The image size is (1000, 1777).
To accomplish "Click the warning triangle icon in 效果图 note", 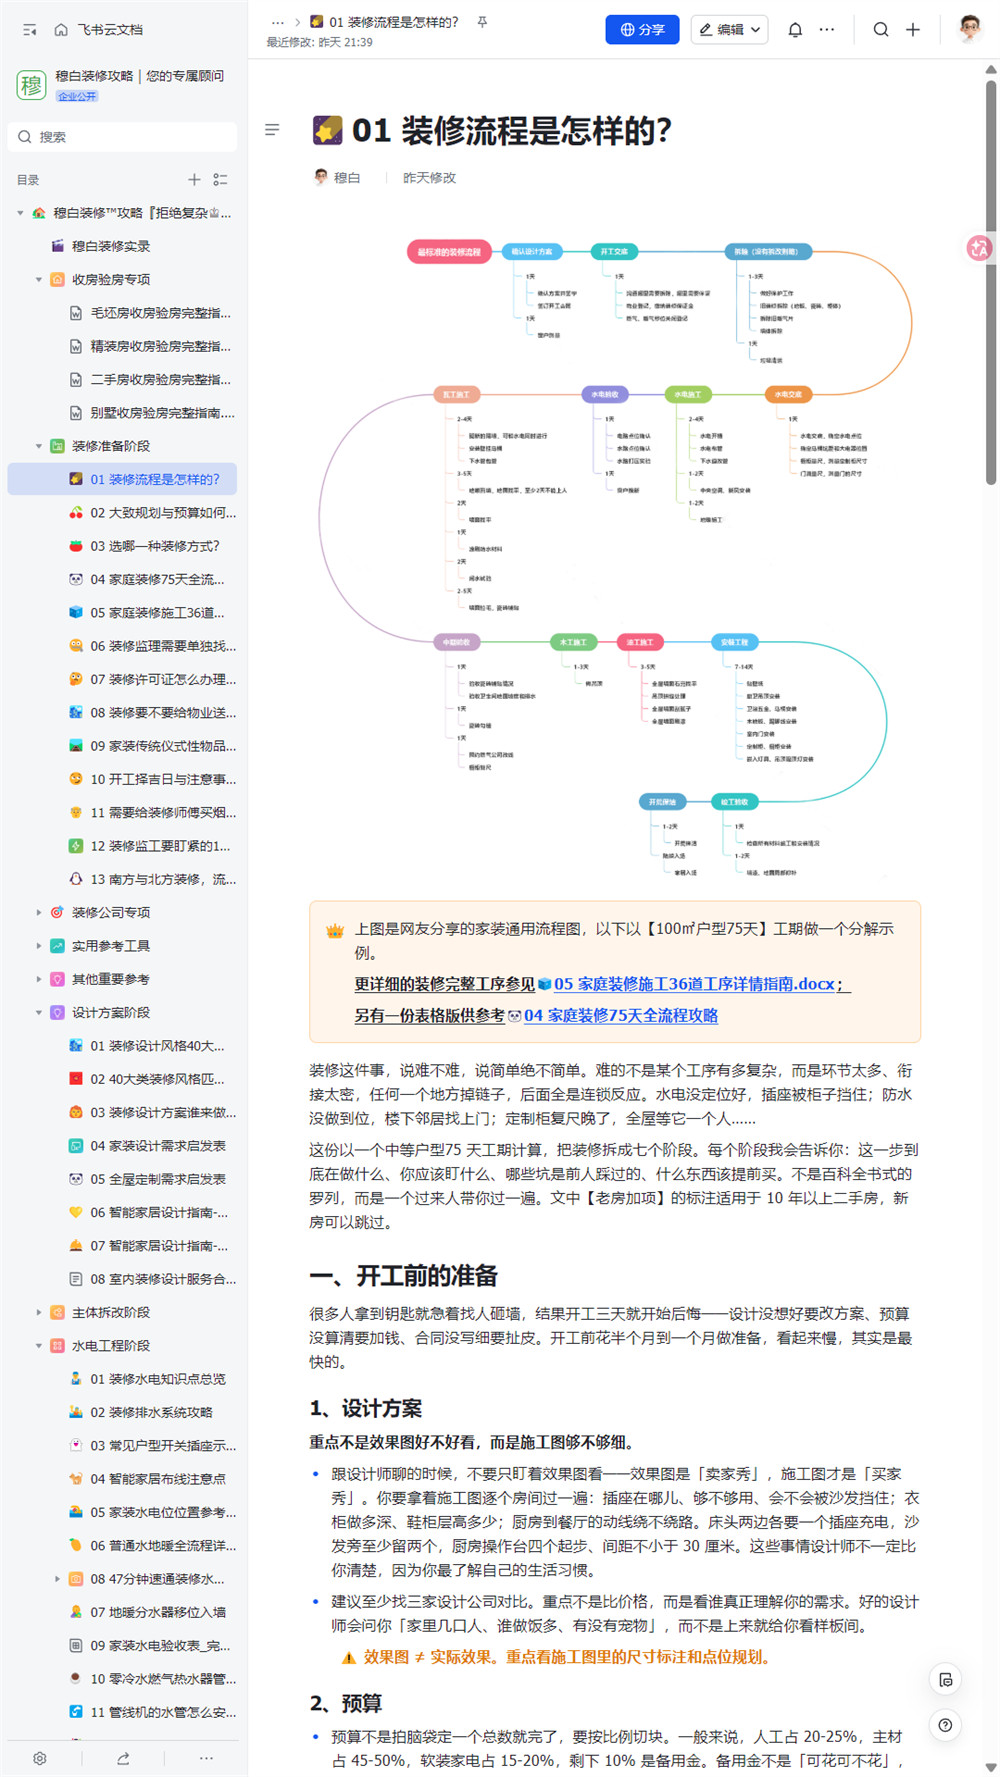I will point(349,1658).
